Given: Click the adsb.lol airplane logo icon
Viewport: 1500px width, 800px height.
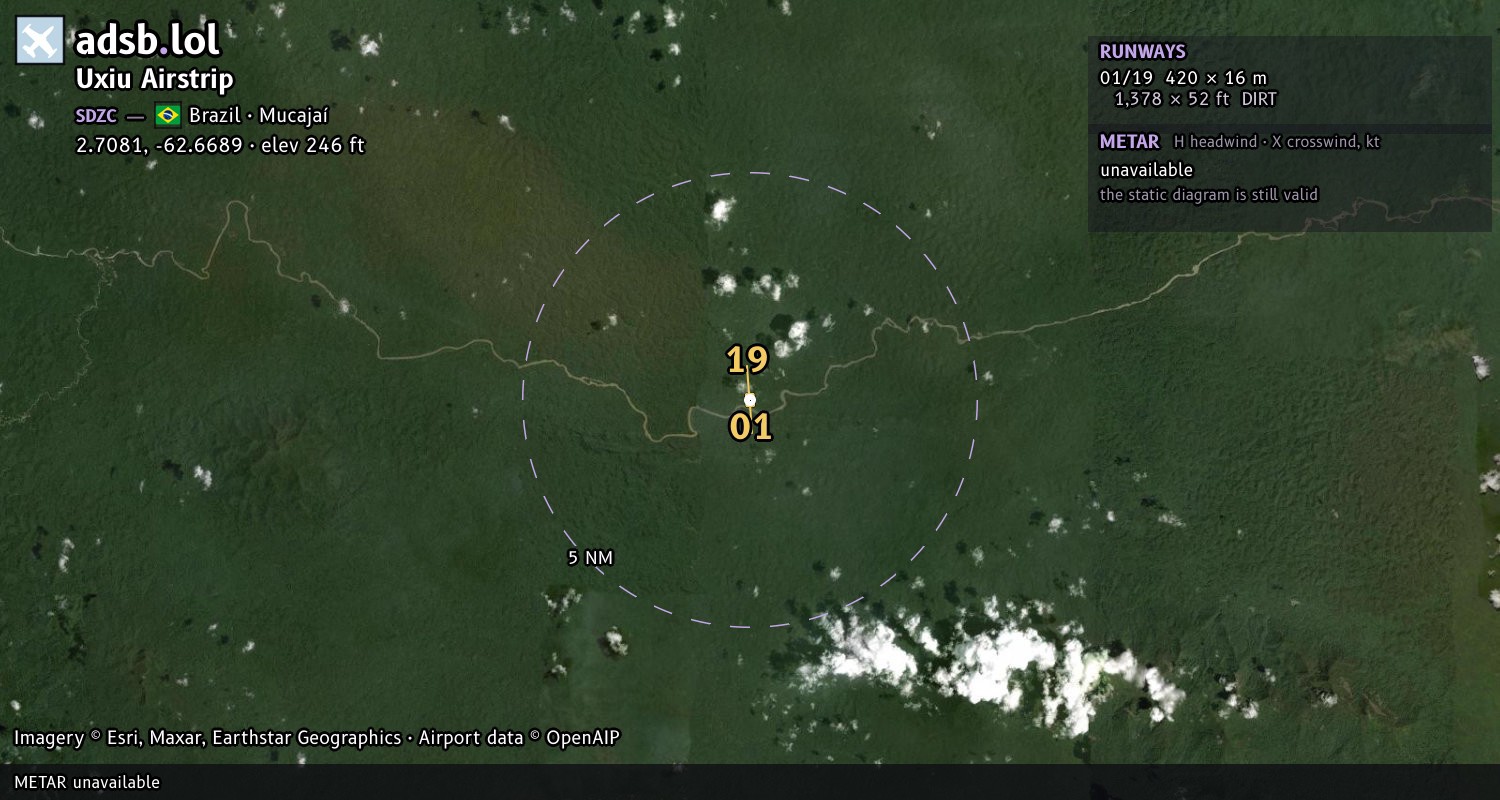Looking at the screenshot, I should (x=40, y=41).
